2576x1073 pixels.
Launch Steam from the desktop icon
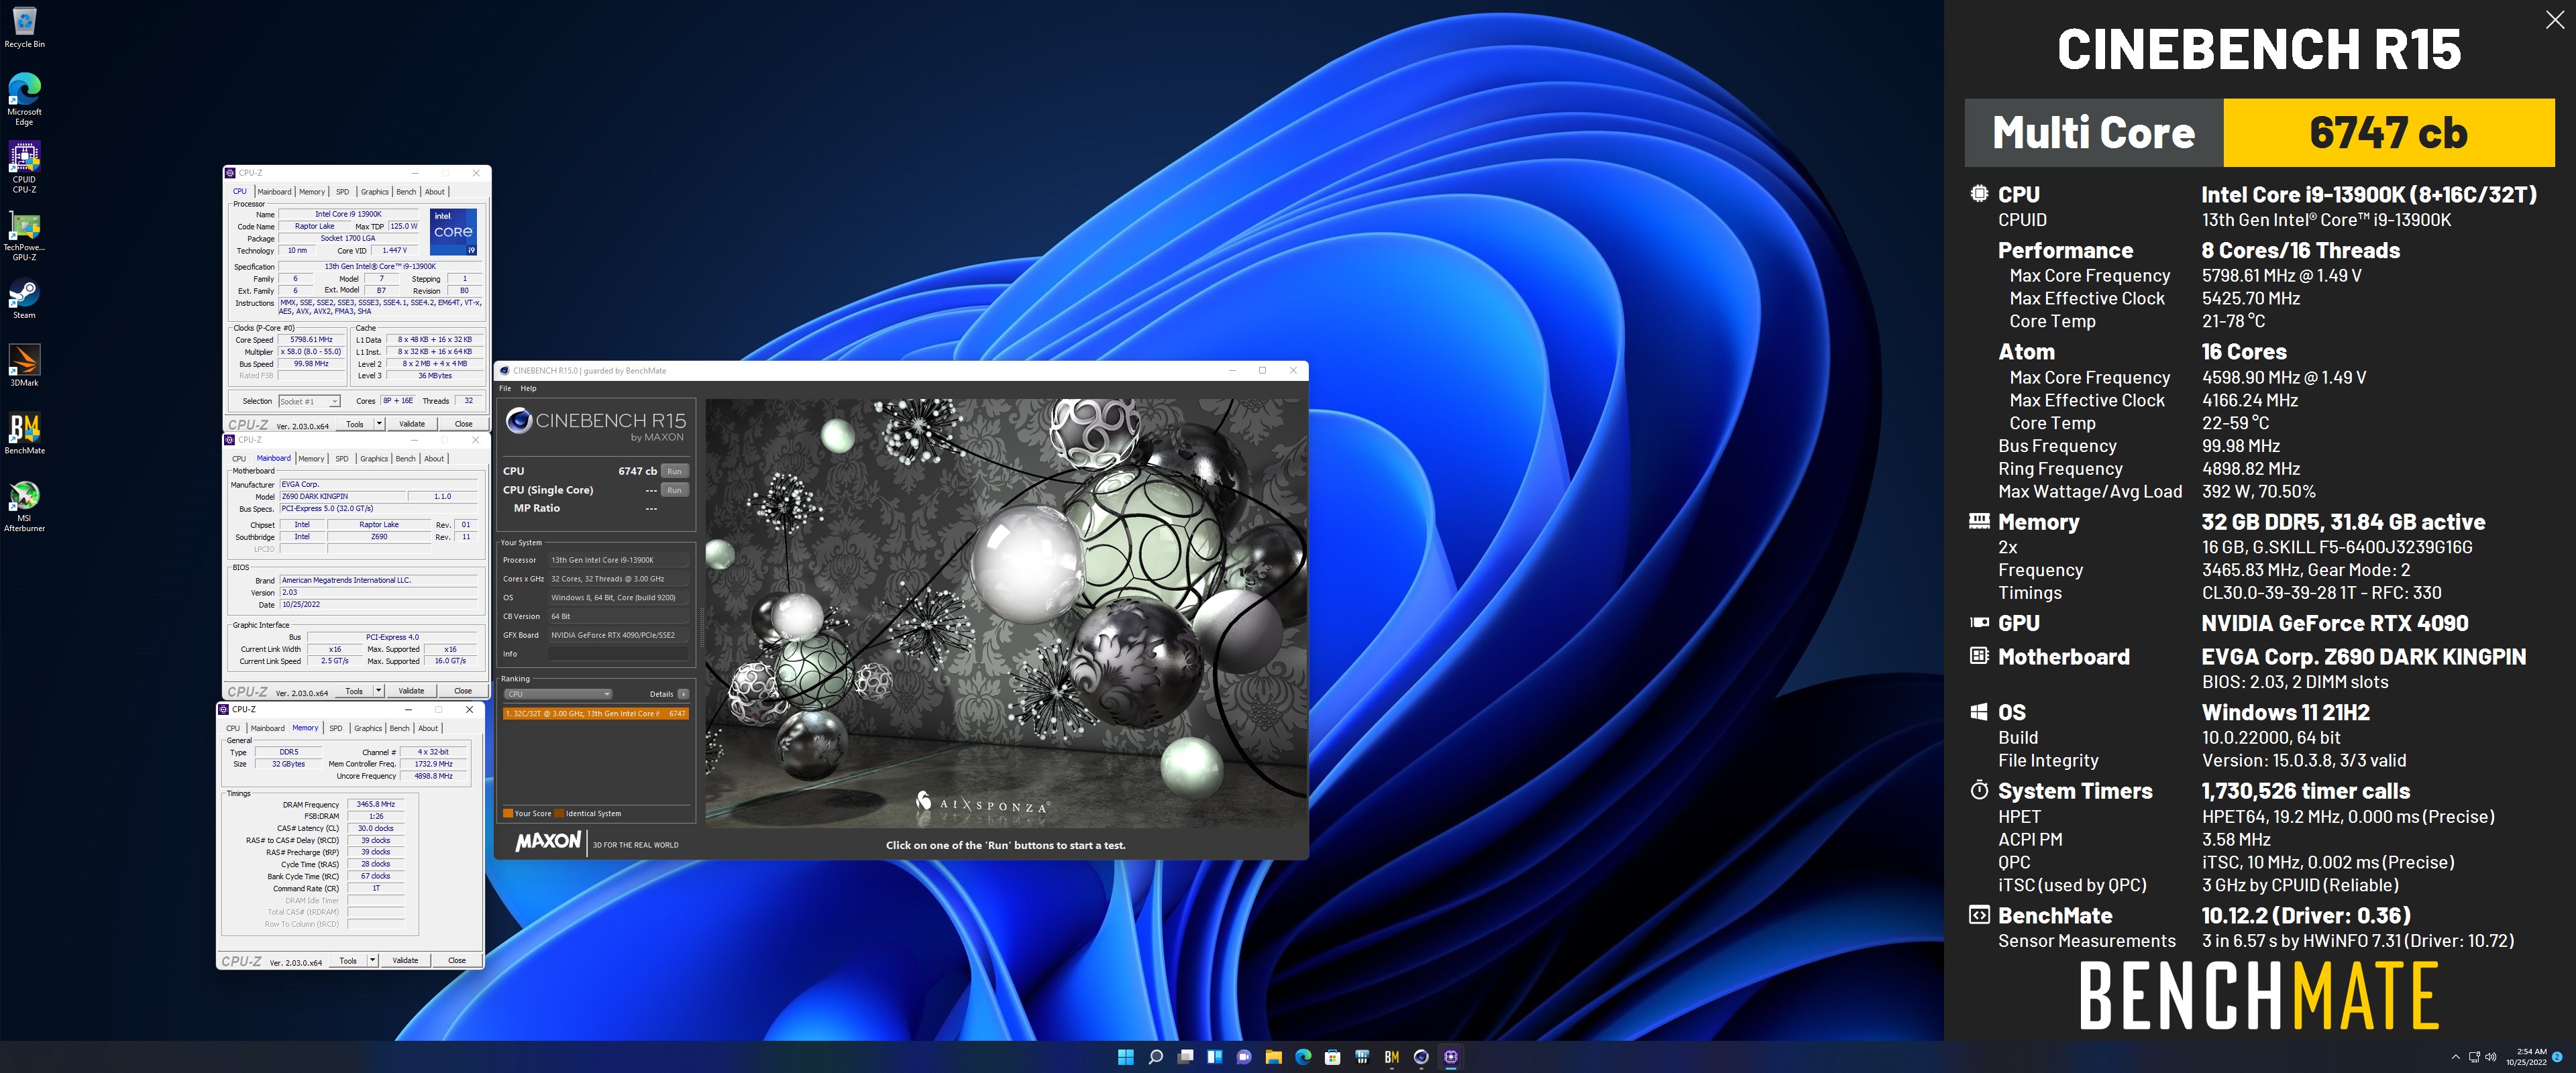tap(24, 299)
